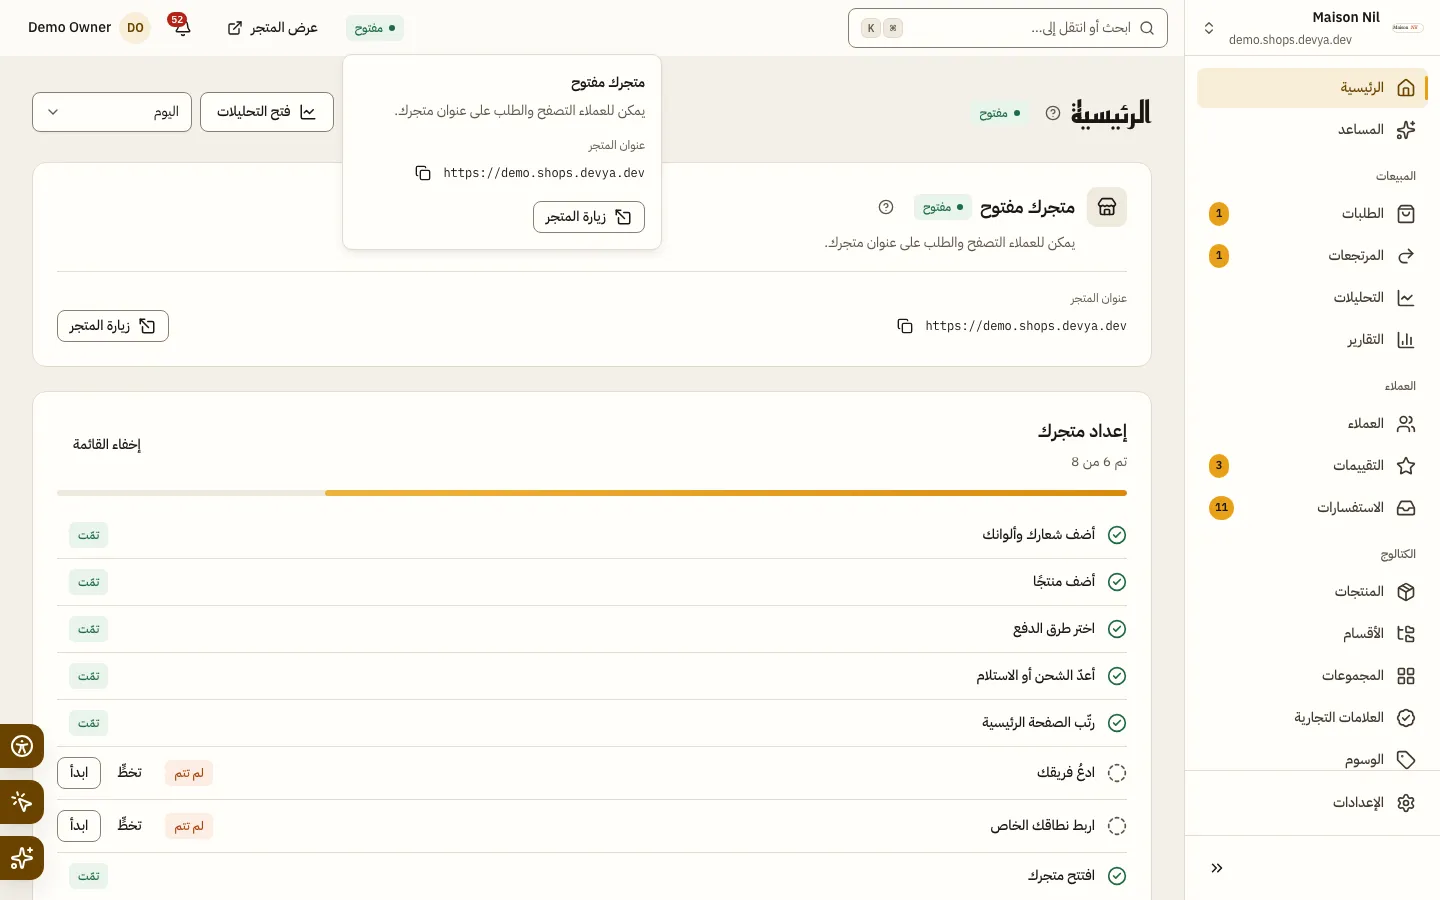Click the مفتوح badge beside الرئيسية heading
This screenshot has height=900, width=1440.
tap(1000, 113)
